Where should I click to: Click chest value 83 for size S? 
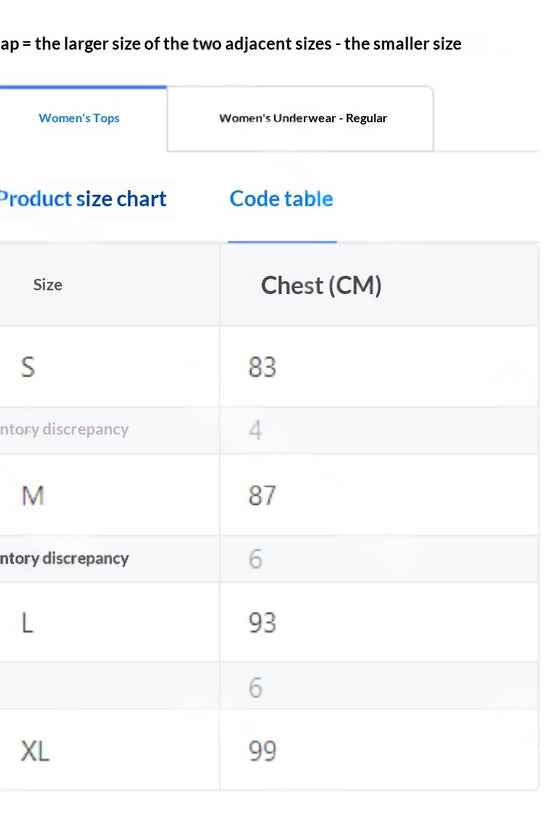pos(262,367)
